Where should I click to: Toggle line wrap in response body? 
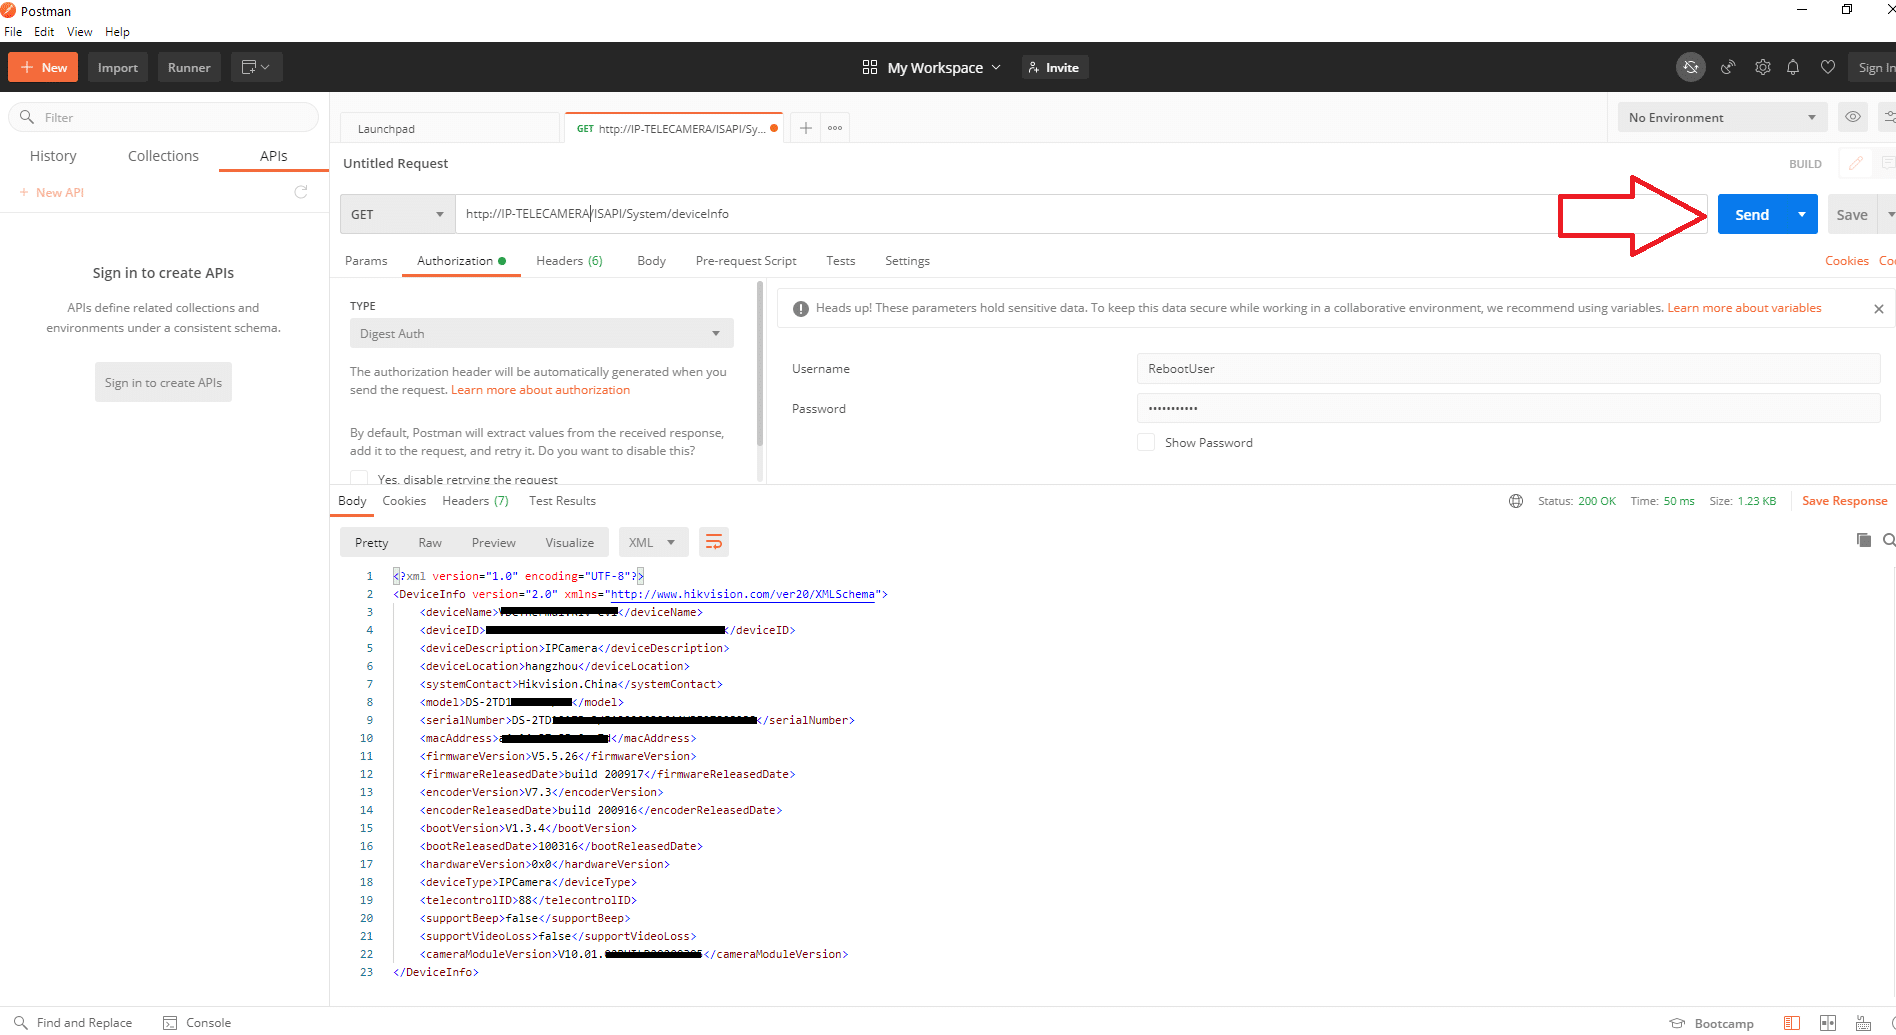tap(714, 542)
